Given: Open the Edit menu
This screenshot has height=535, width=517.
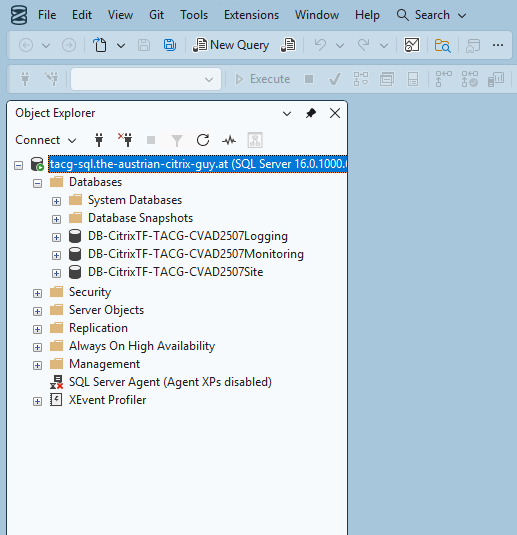Looking at the screenshot, I should (x=82, y=15).
